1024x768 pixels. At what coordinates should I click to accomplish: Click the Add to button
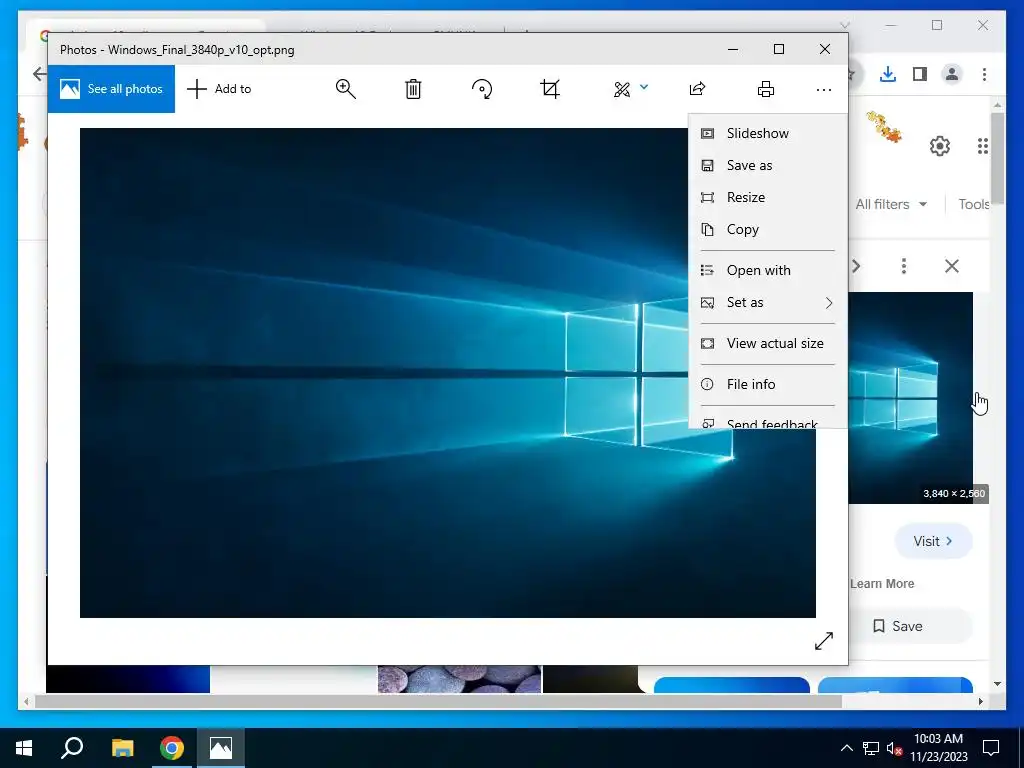click(219, 89)
